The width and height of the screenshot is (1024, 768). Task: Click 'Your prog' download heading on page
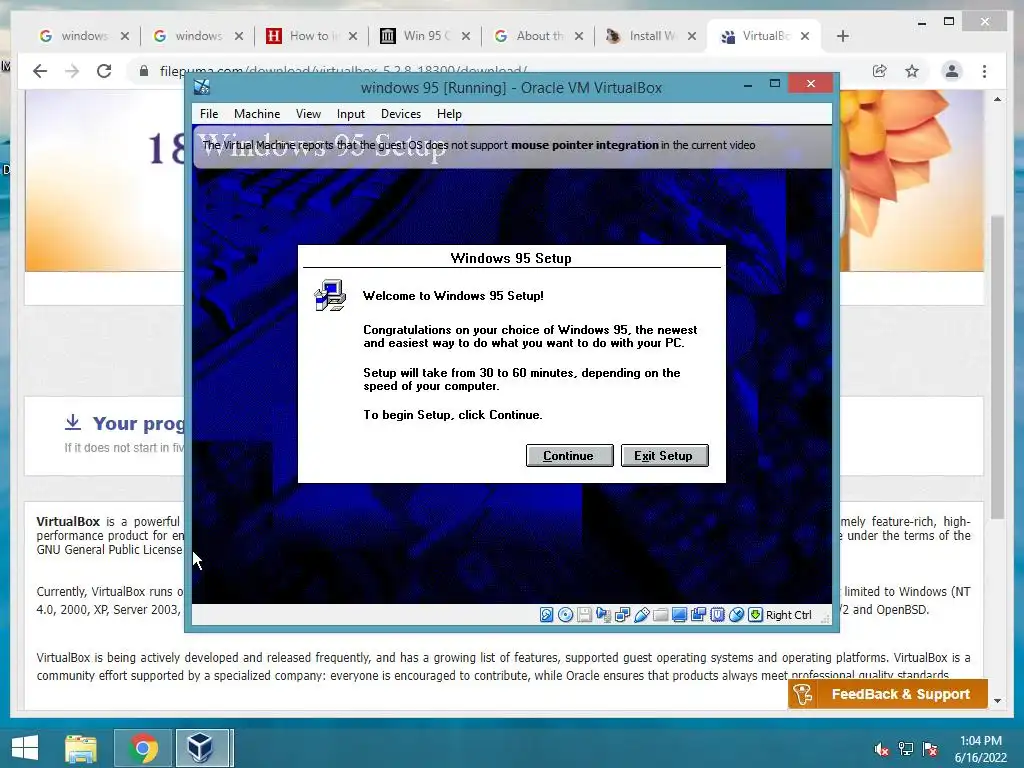click(138, 424)
